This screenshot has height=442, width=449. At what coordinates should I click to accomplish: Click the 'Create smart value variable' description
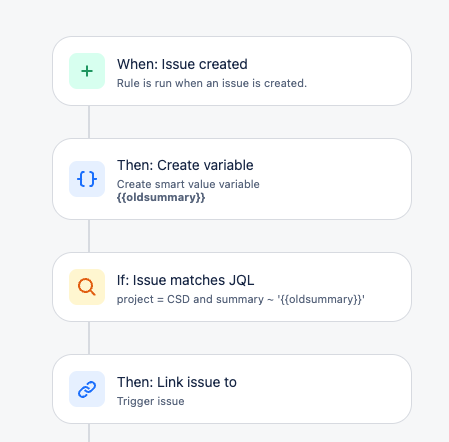pyautogui.click(x=188, y=184)
